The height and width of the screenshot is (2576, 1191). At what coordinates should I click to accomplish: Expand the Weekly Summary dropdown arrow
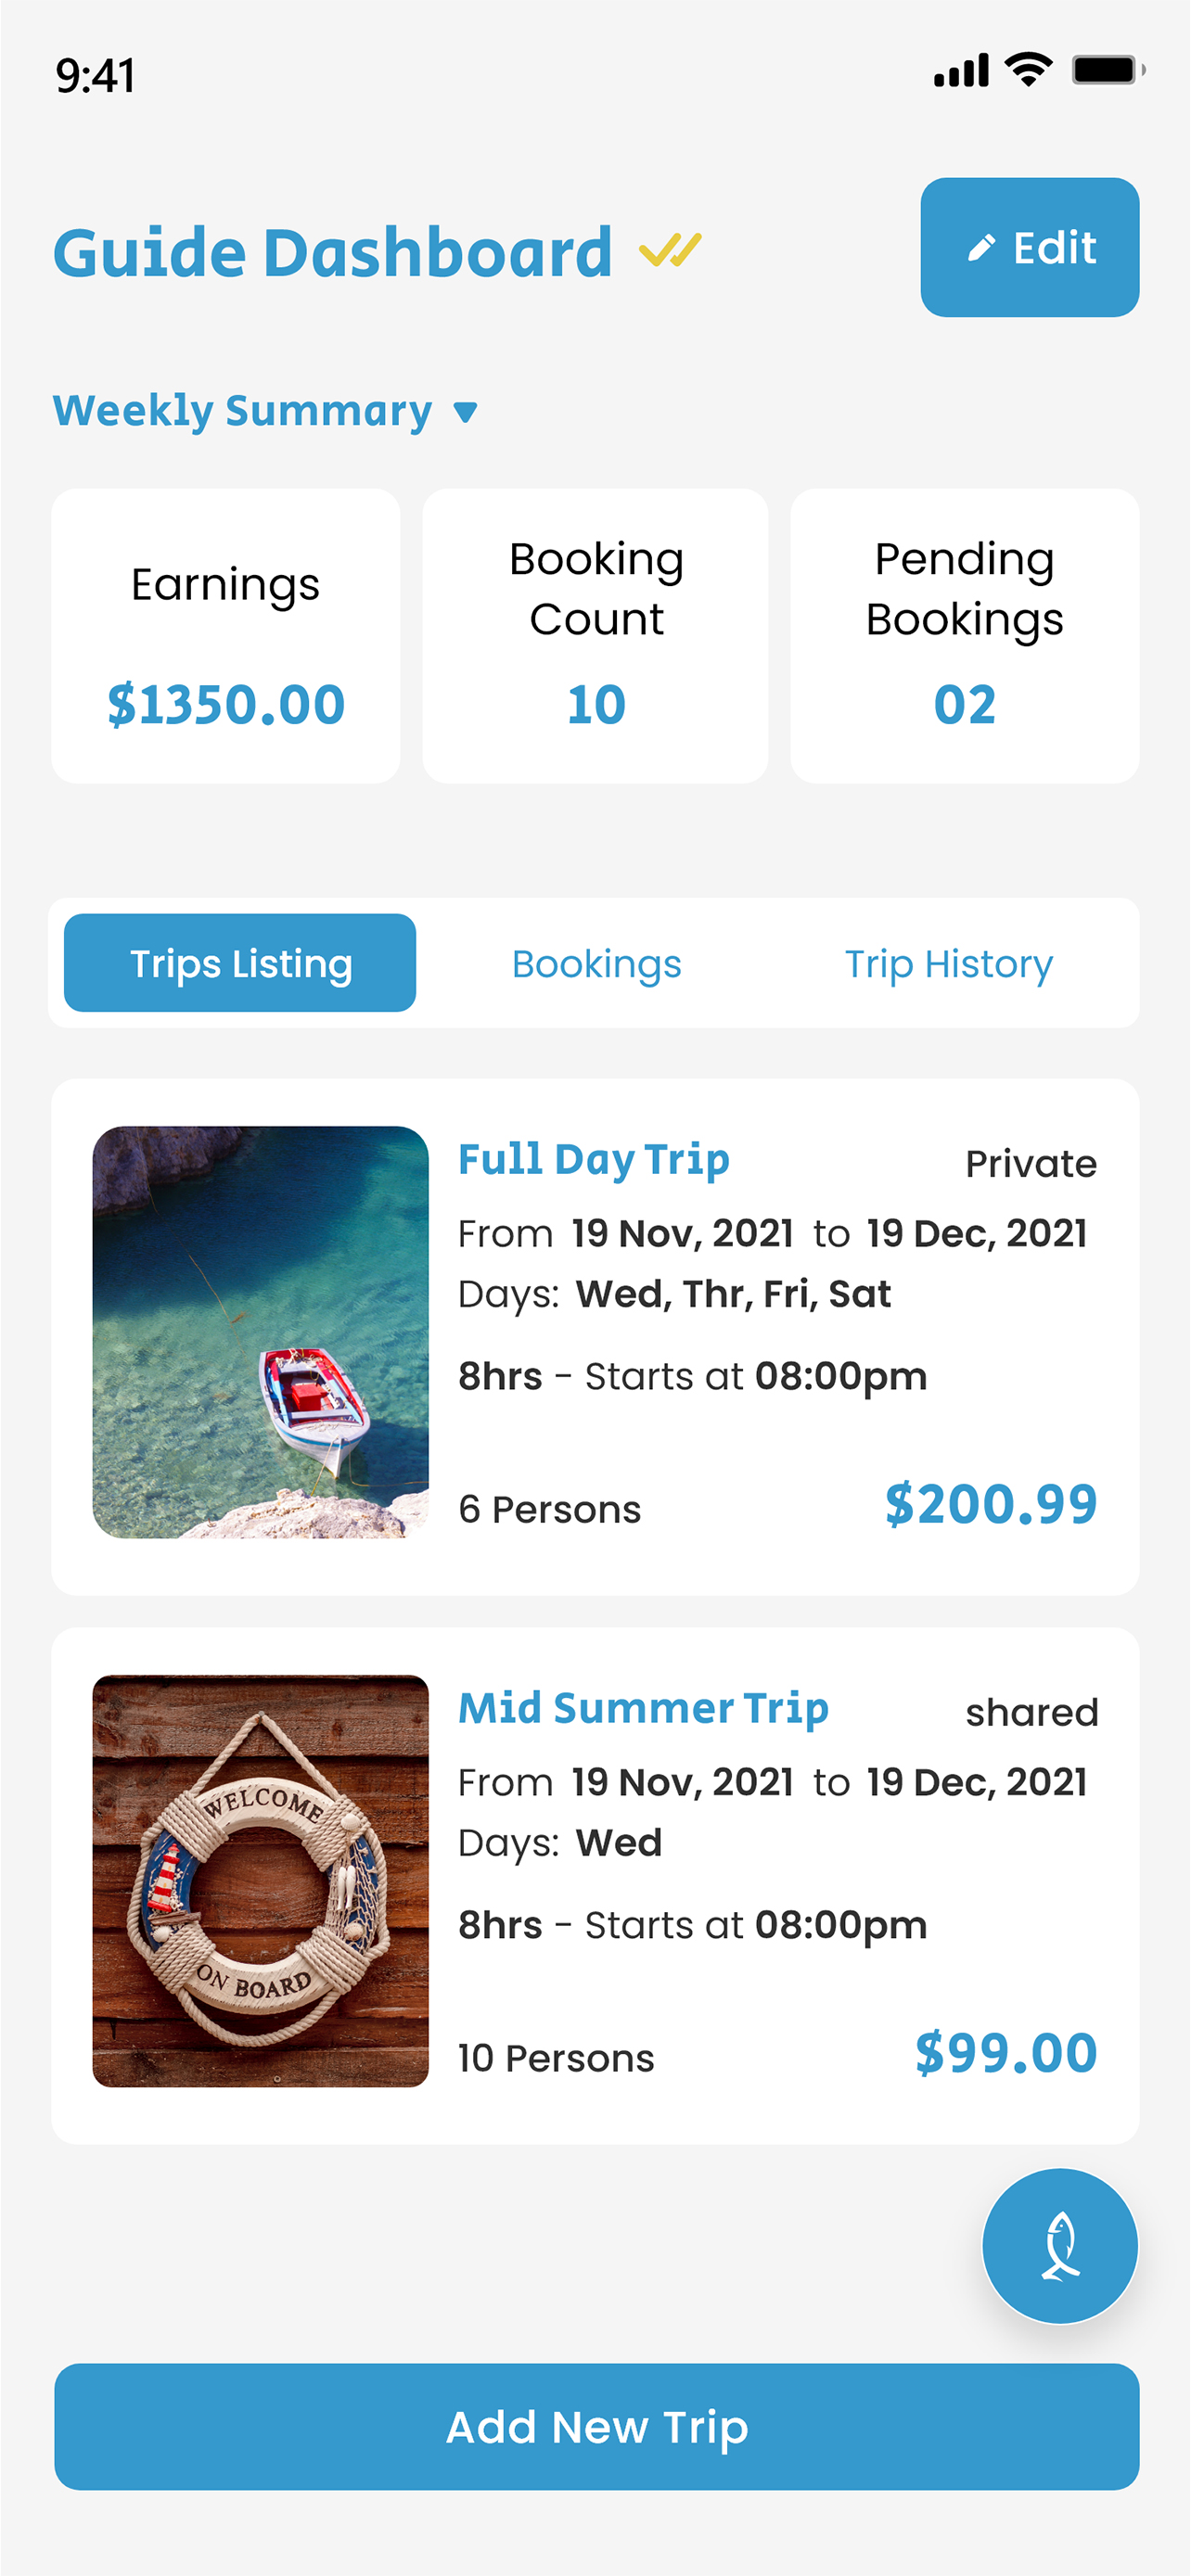coord(465,412)
